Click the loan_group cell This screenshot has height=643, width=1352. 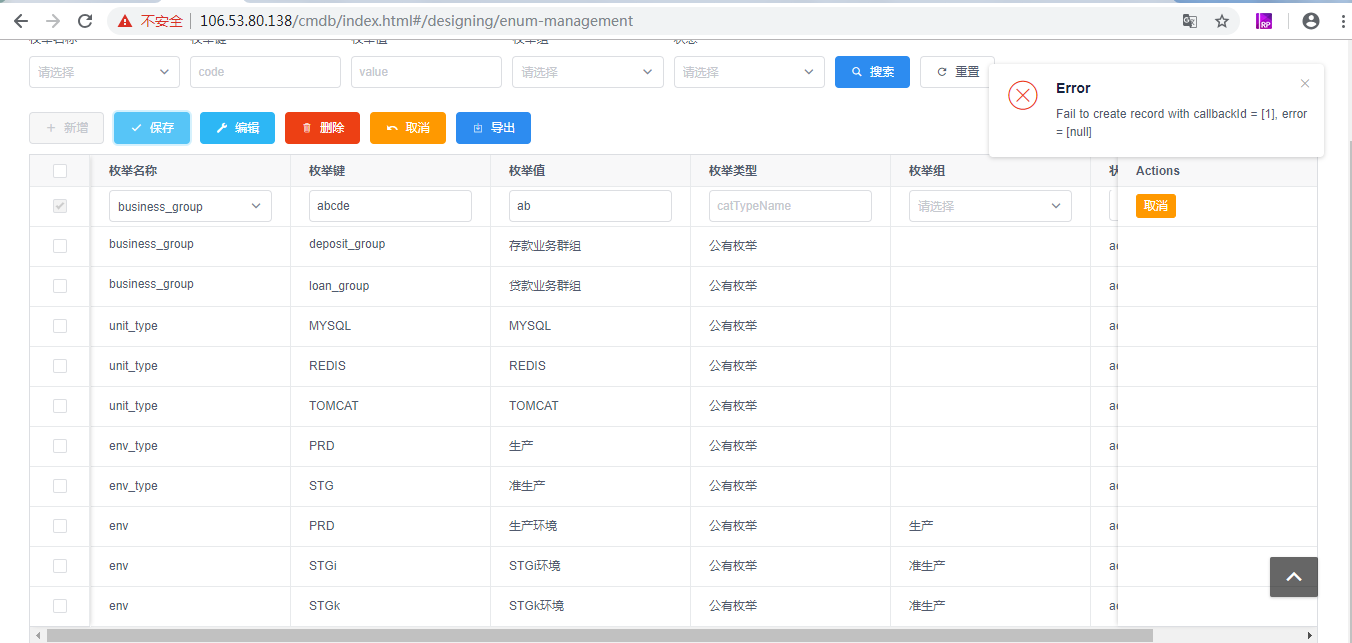click(x=339, y=286)
